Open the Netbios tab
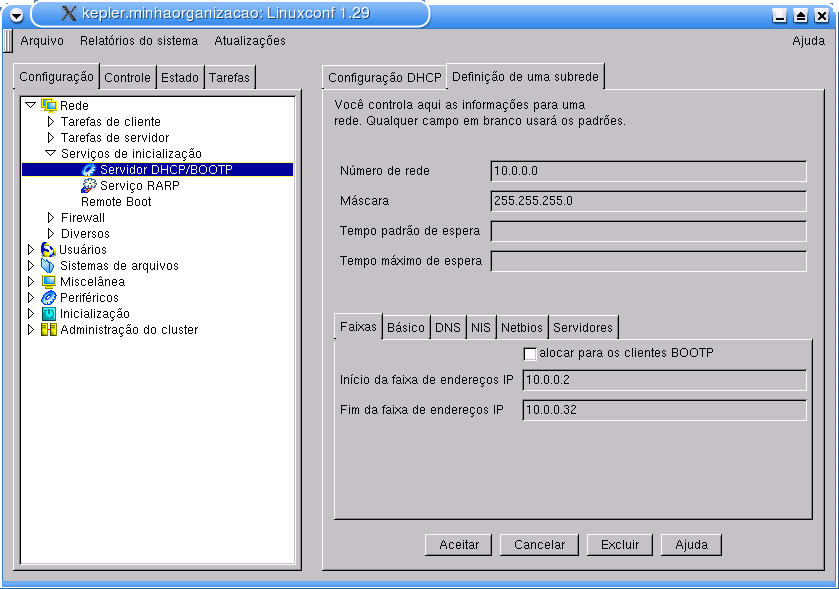Screen dimensions: 839x589 (522, 327)
